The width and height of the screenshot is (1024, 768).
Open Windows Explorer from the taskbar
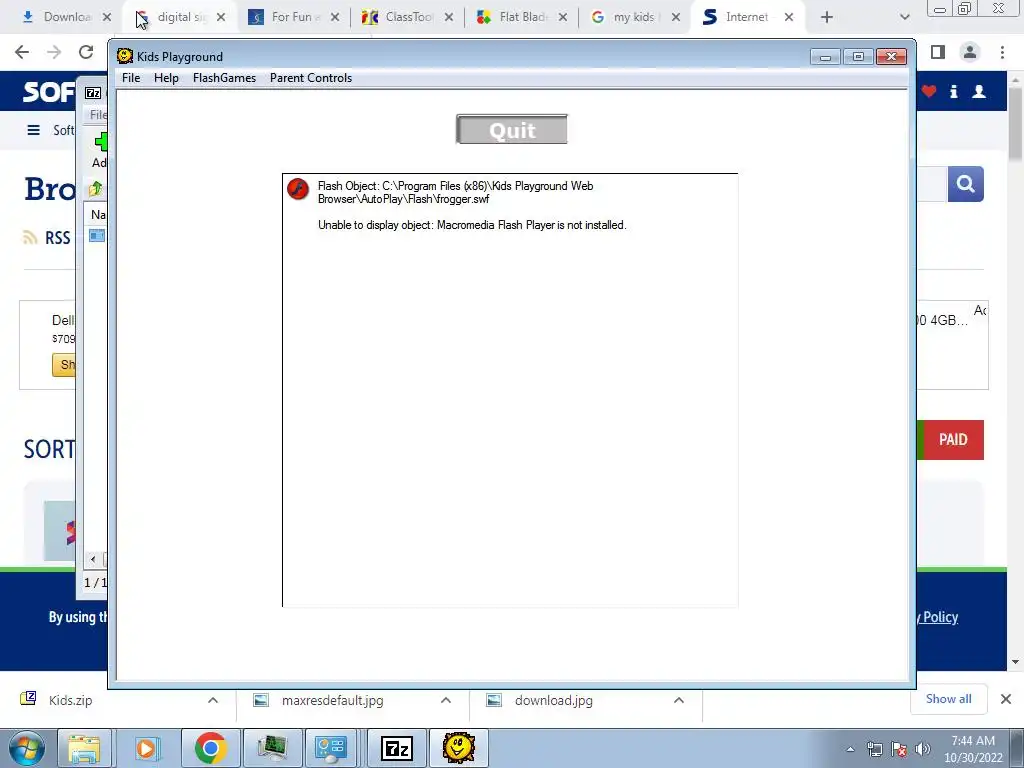click(84, 748)
